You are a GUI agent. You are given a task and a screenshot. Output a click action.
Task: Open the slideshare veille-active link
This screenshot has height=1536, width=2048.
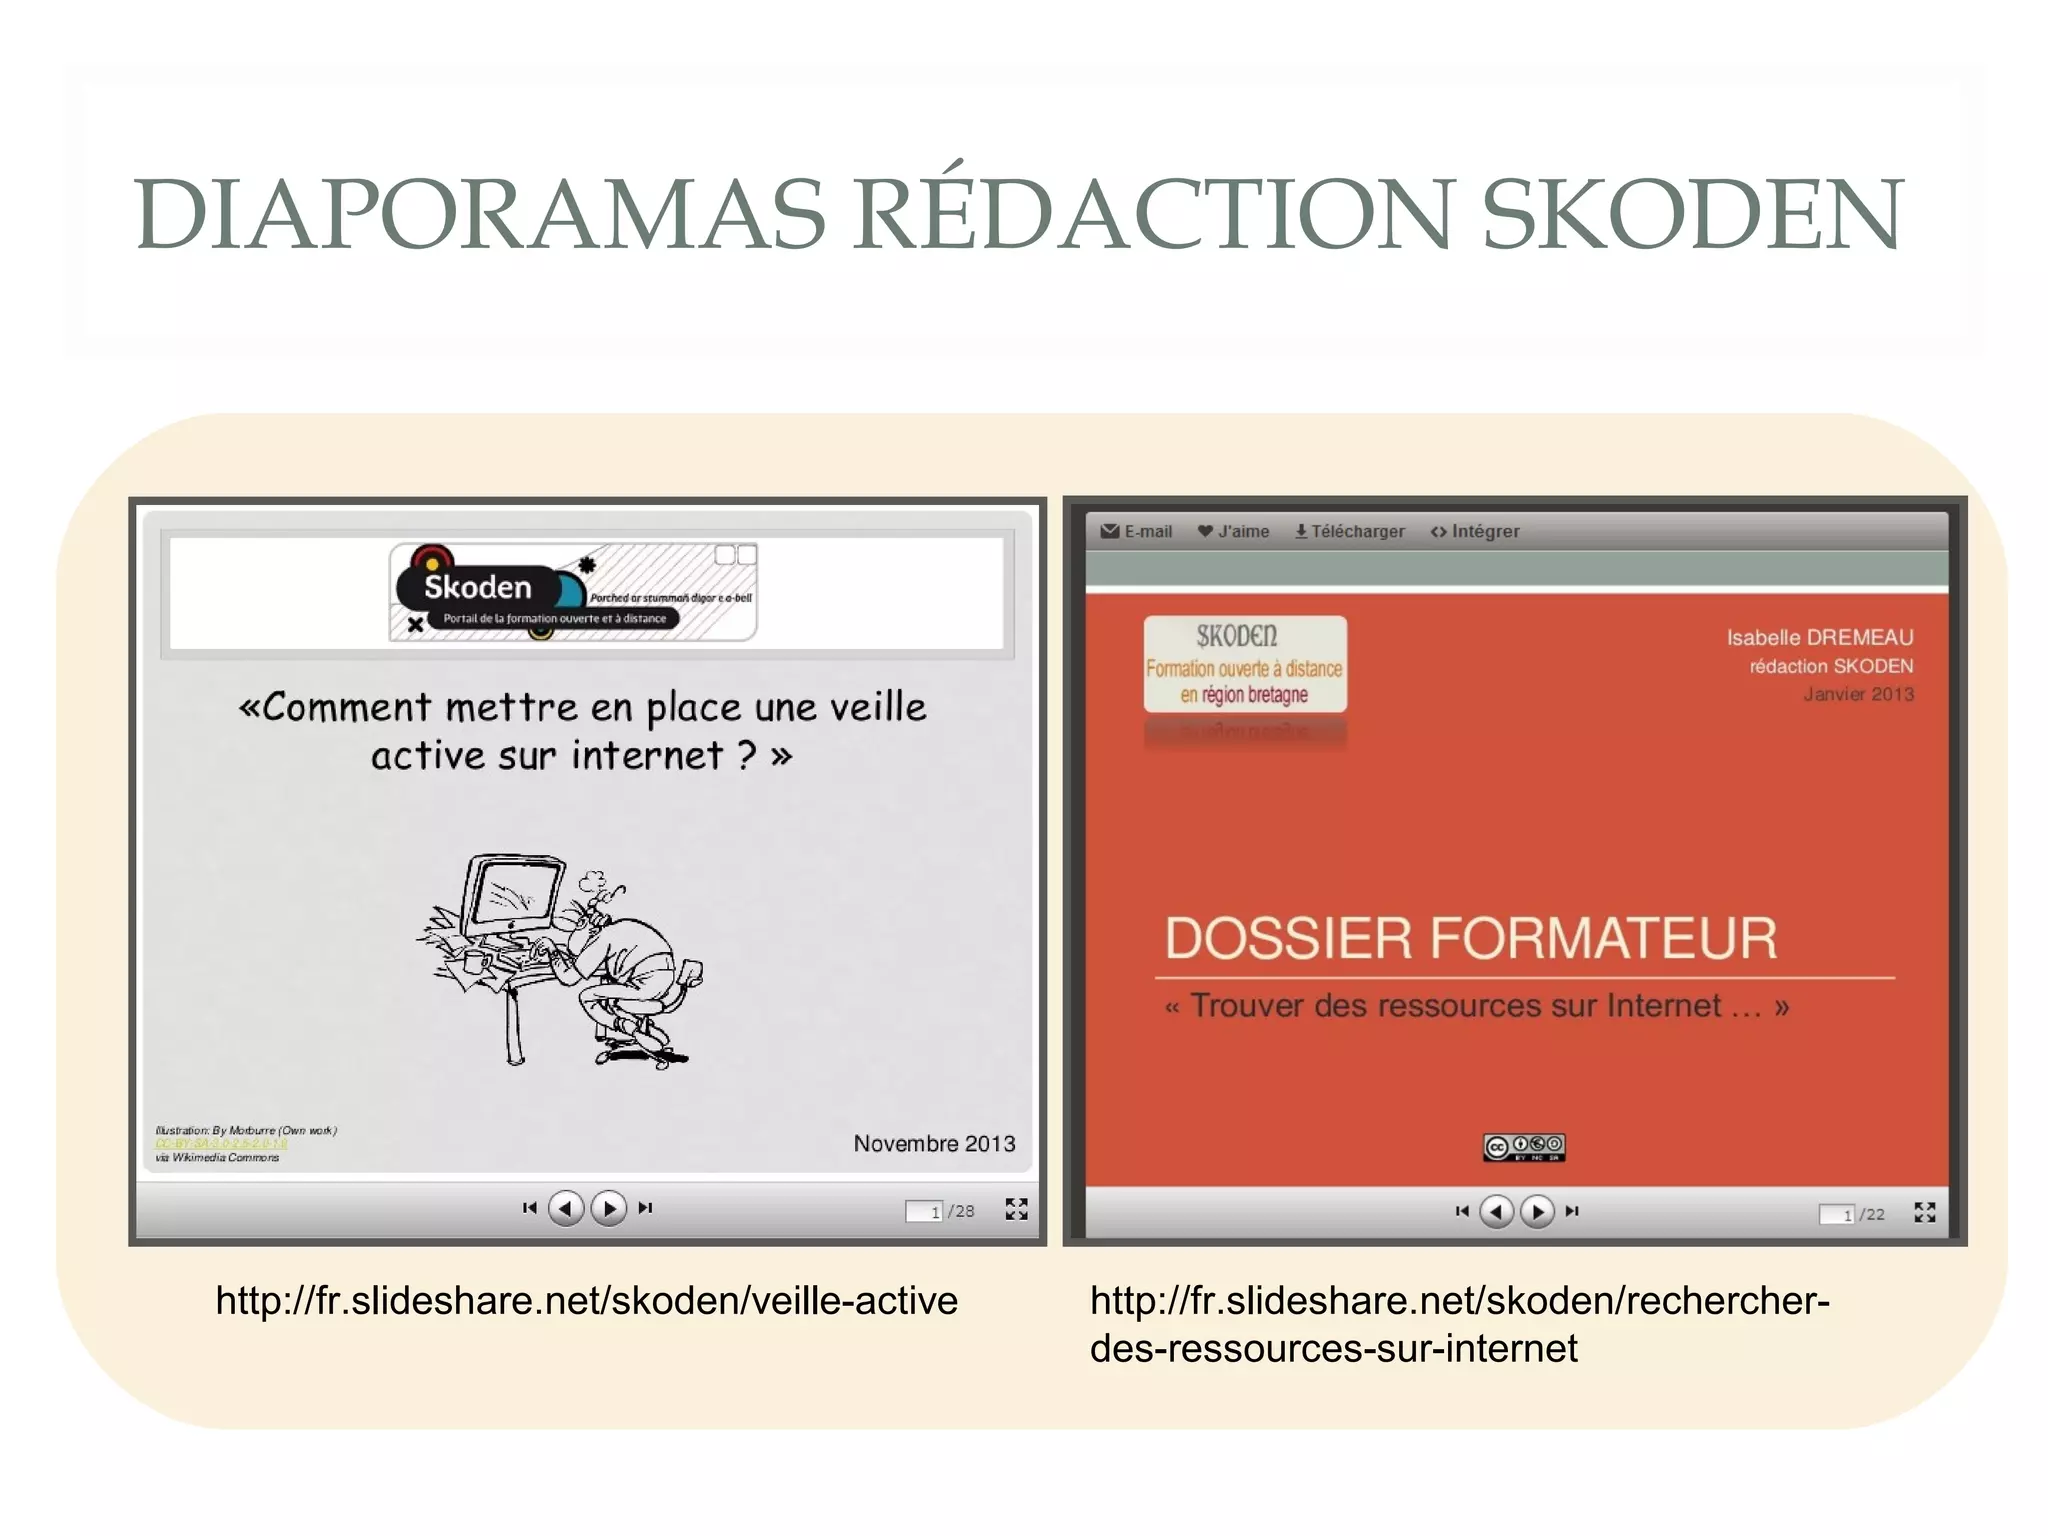click(x=587, y=1300)
